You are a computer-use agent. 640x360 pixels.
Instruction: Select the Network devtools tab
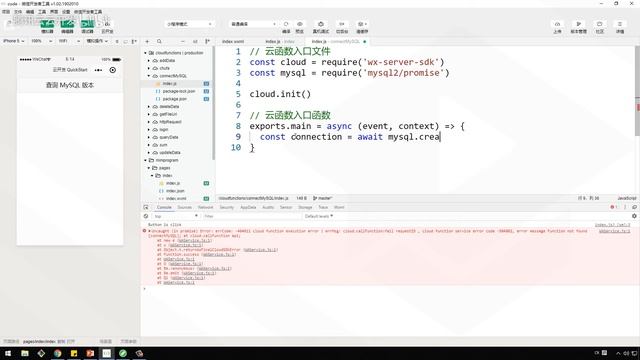(x=205, y=207)
